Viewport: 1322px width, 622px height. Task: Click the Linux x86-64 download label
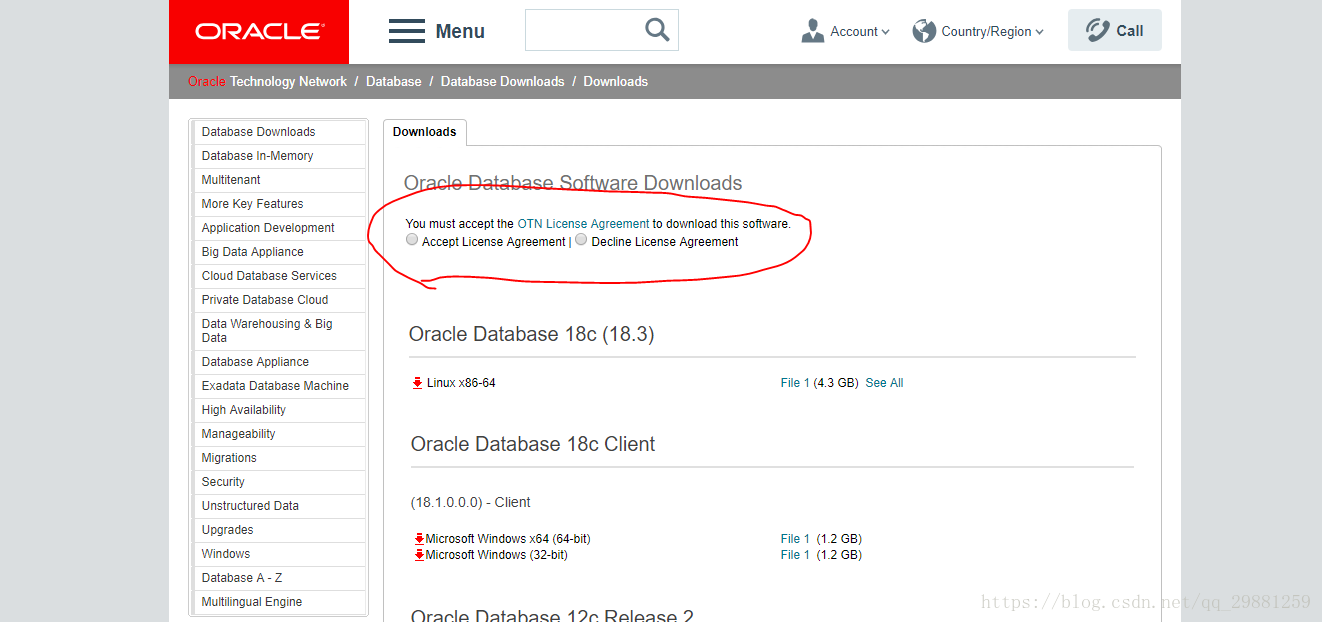point(461,383)
